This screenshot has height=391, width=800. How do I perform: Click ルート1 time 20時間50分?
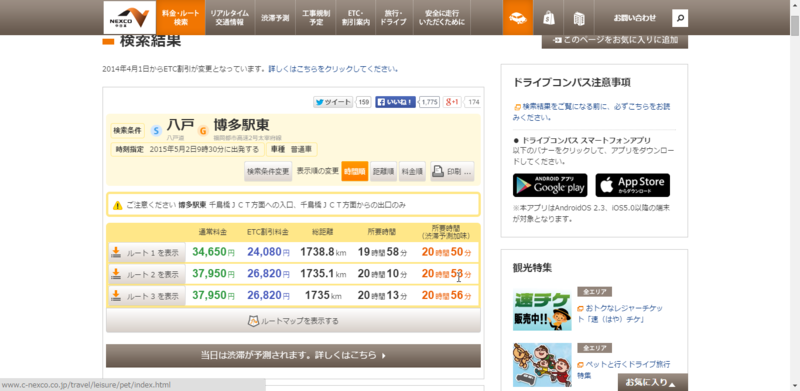tap(446, 252)
